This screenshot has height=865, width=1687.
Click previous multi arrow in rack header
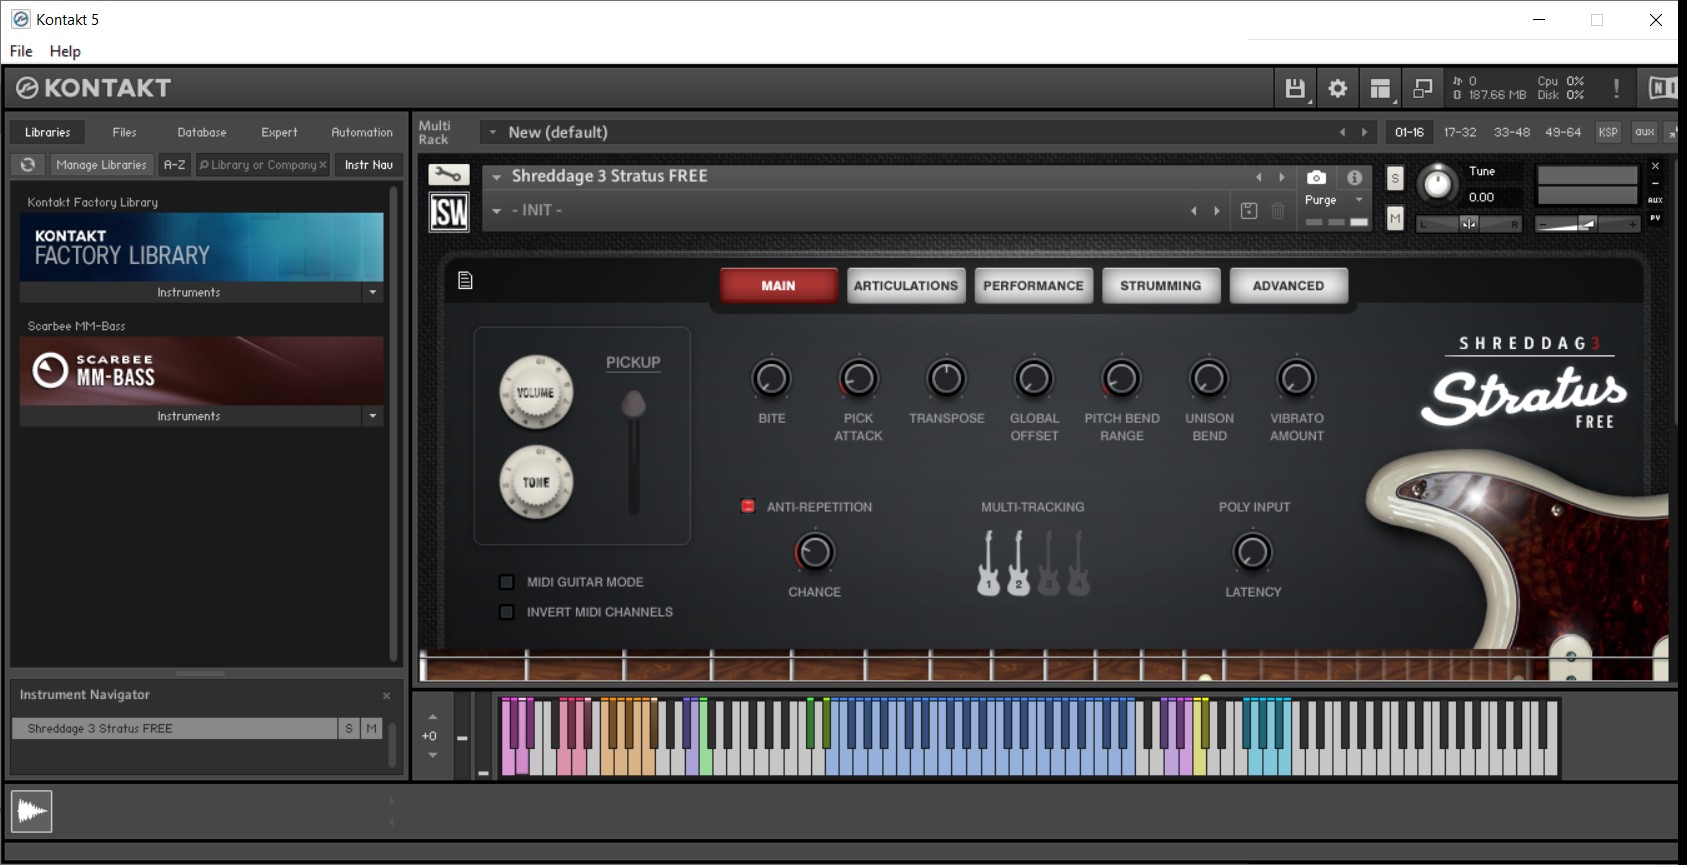click(x=1342, y=132)
